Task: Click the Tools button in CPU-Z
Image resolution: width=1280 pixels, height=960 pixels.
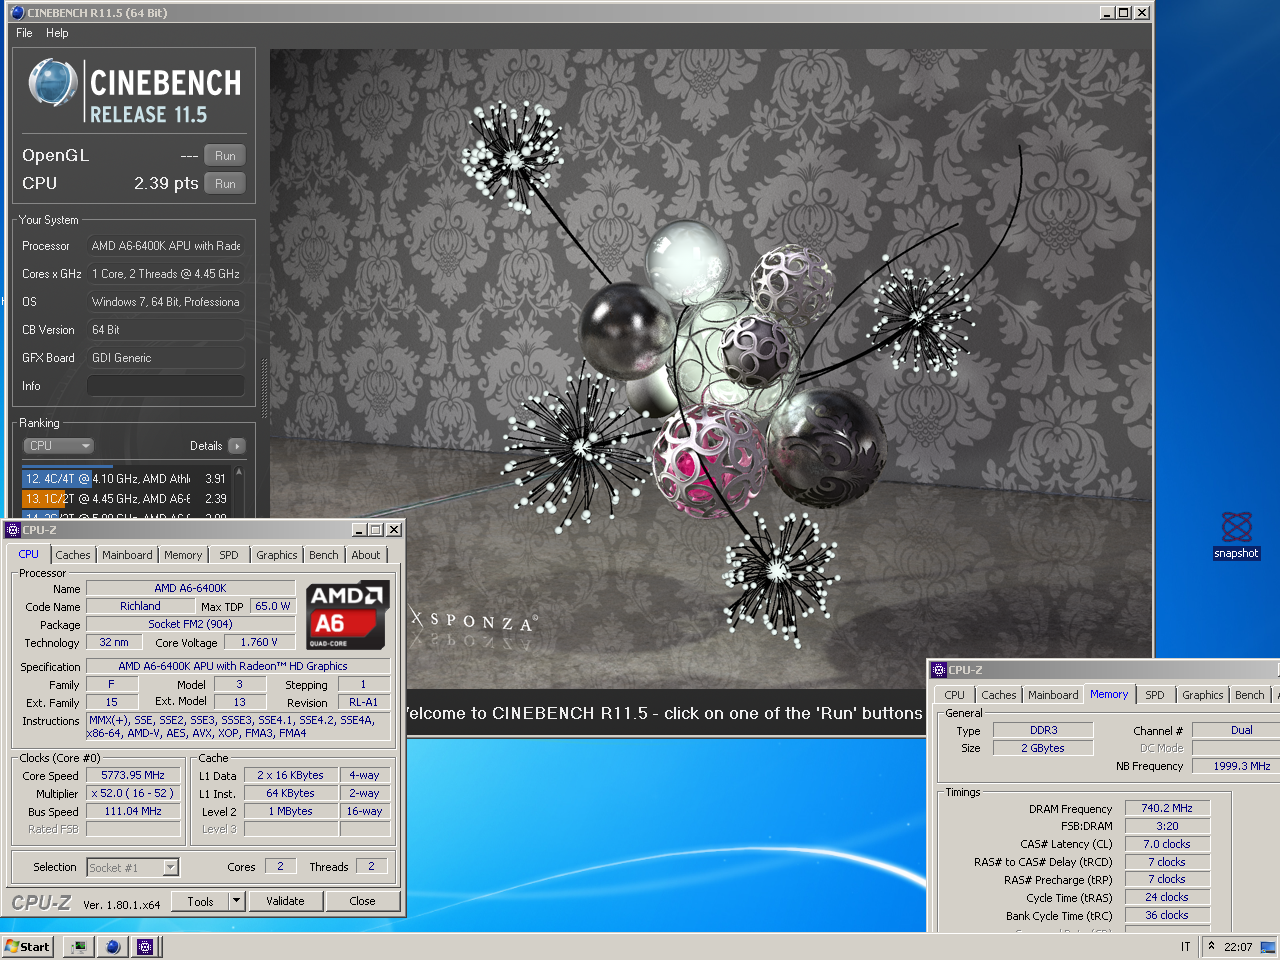Action: pos(200,901)
